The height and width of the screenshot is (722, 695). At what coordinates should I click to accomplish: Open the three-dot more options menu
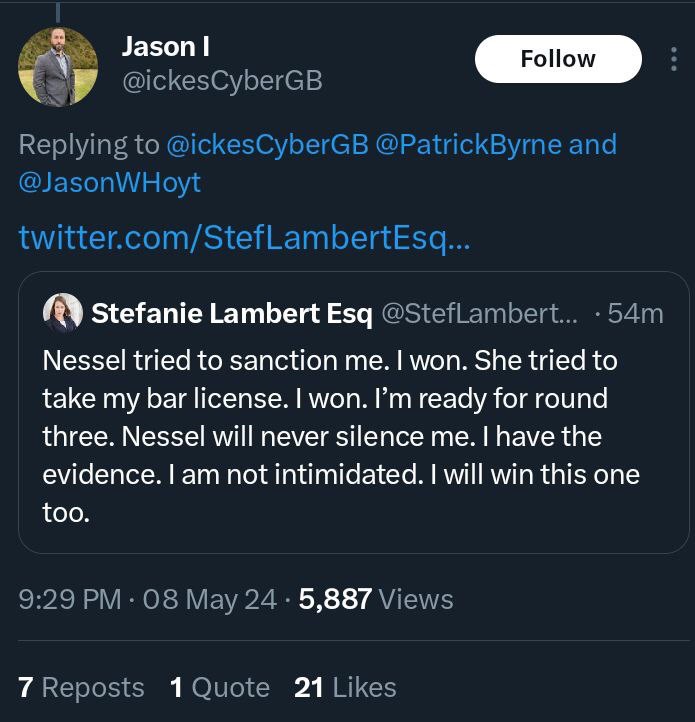[x=674, y=59]
